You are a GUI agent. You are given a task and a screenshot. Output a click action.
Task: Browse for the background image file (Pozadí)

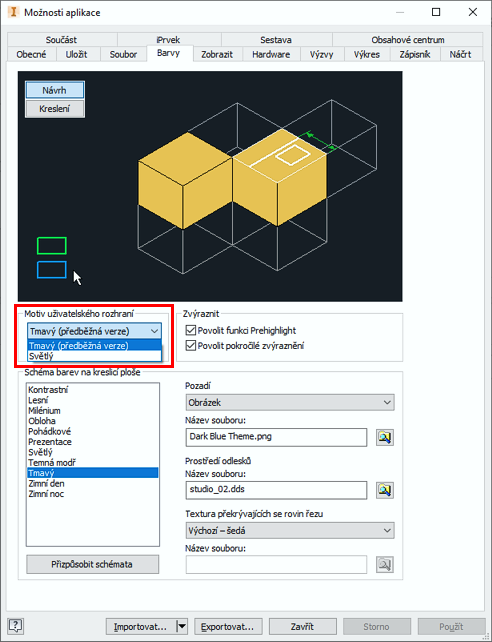(x=384, y=437)
